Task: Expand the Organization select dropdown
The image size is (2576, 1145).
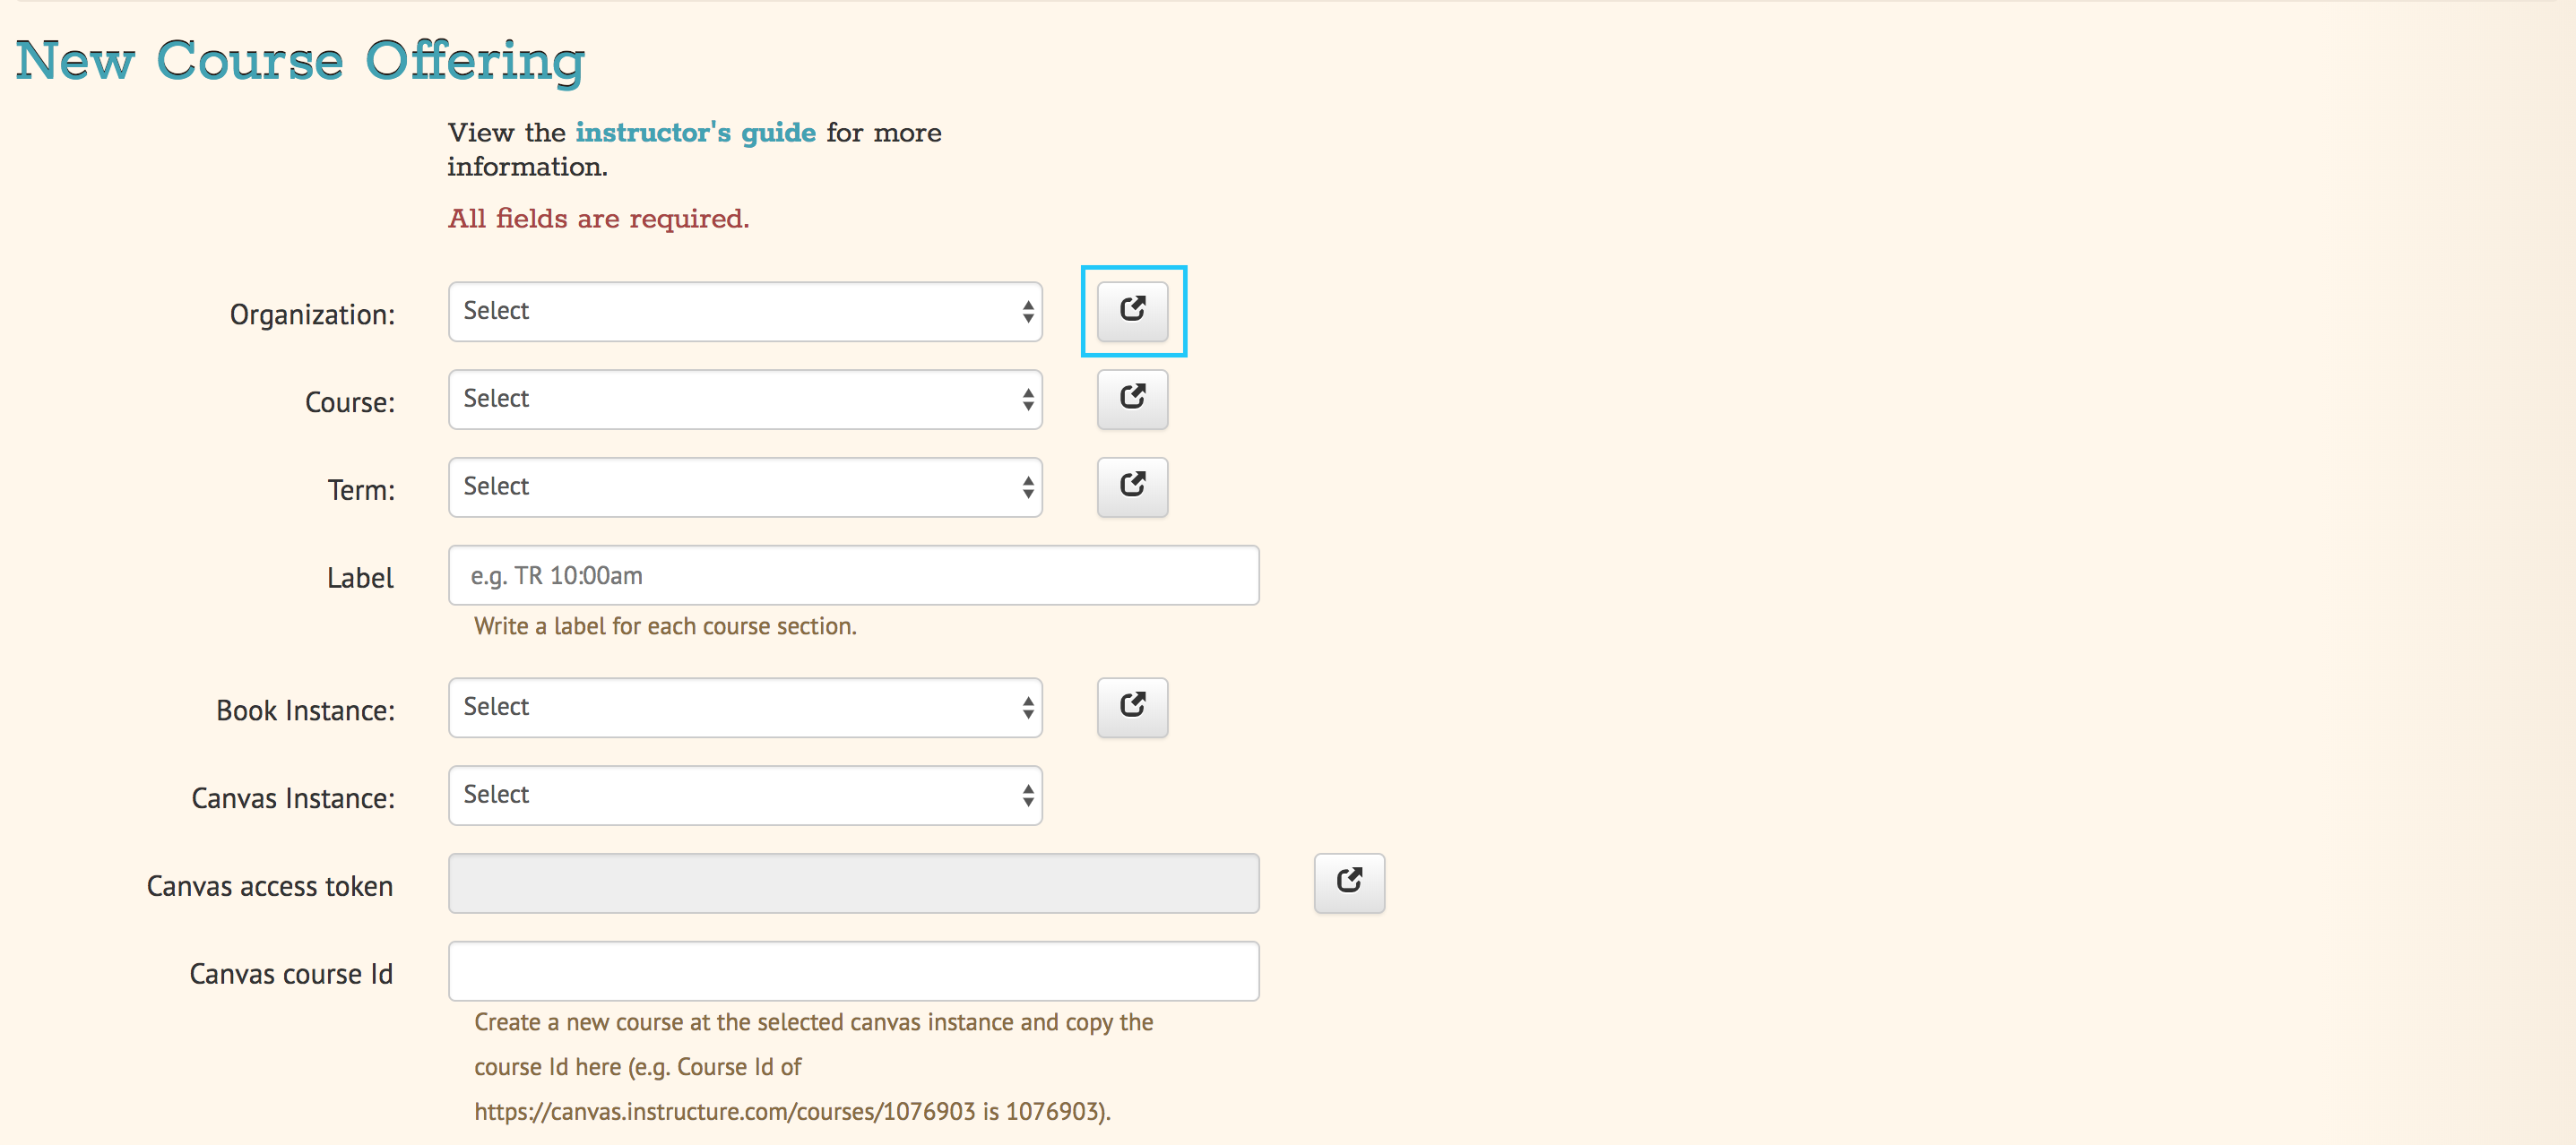Action: tap(745, 311)
